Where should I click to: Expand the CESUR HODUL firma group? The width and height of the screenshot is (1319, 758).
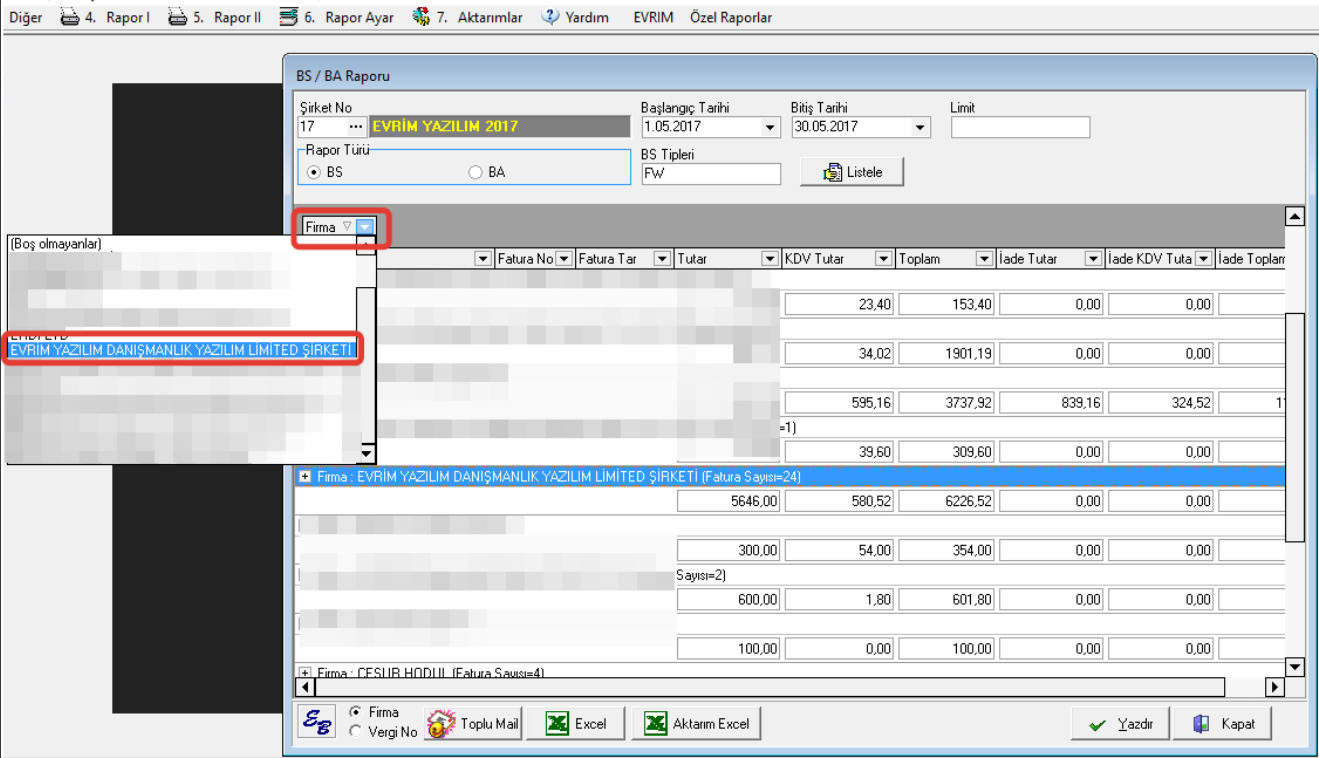[x=304, y=673]
